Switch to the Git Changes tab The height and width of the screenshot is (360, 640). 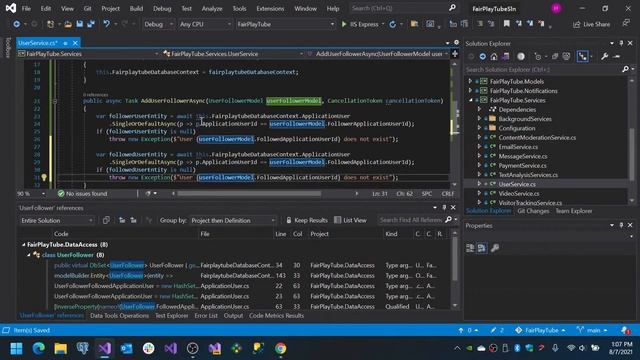pos(533,211)
